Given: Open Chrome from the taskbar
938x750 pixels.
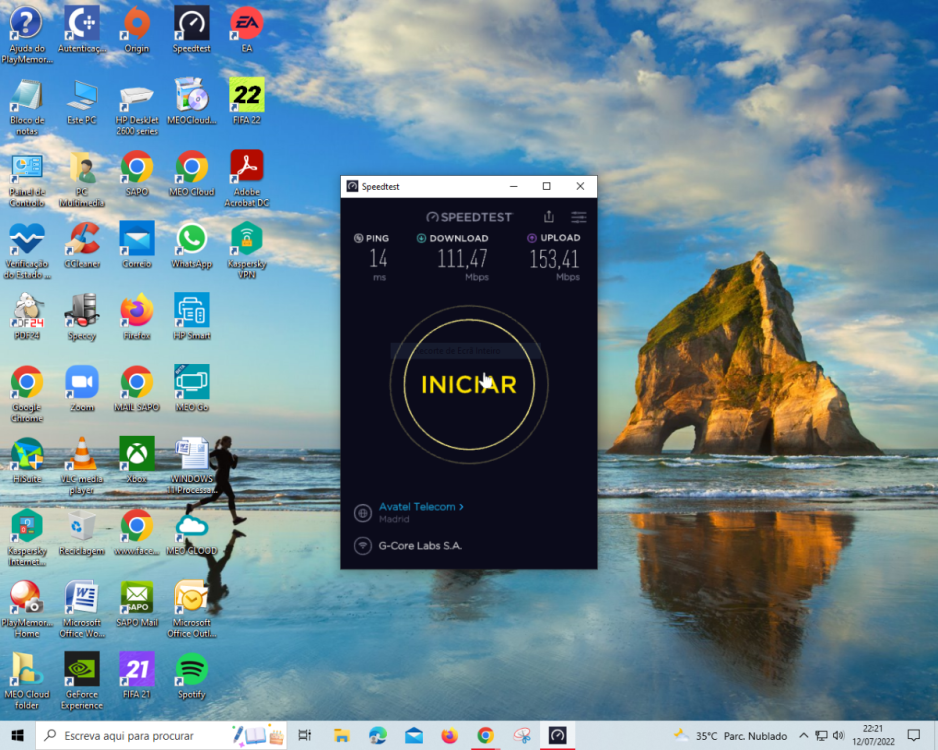Looking at the screenshot, I should tap(485, 736).
